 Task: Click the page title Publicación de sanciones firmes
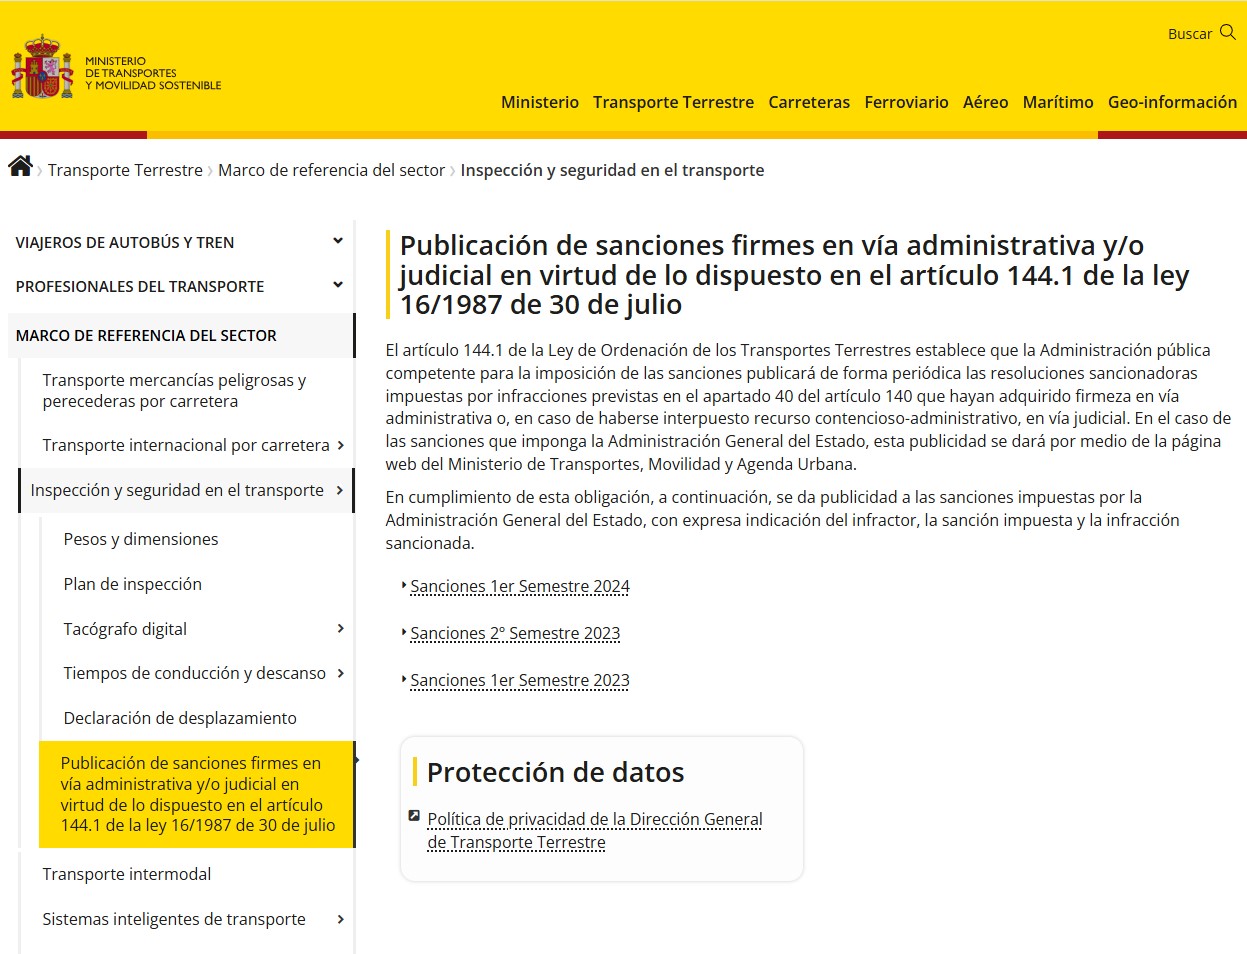coord(794,275)
